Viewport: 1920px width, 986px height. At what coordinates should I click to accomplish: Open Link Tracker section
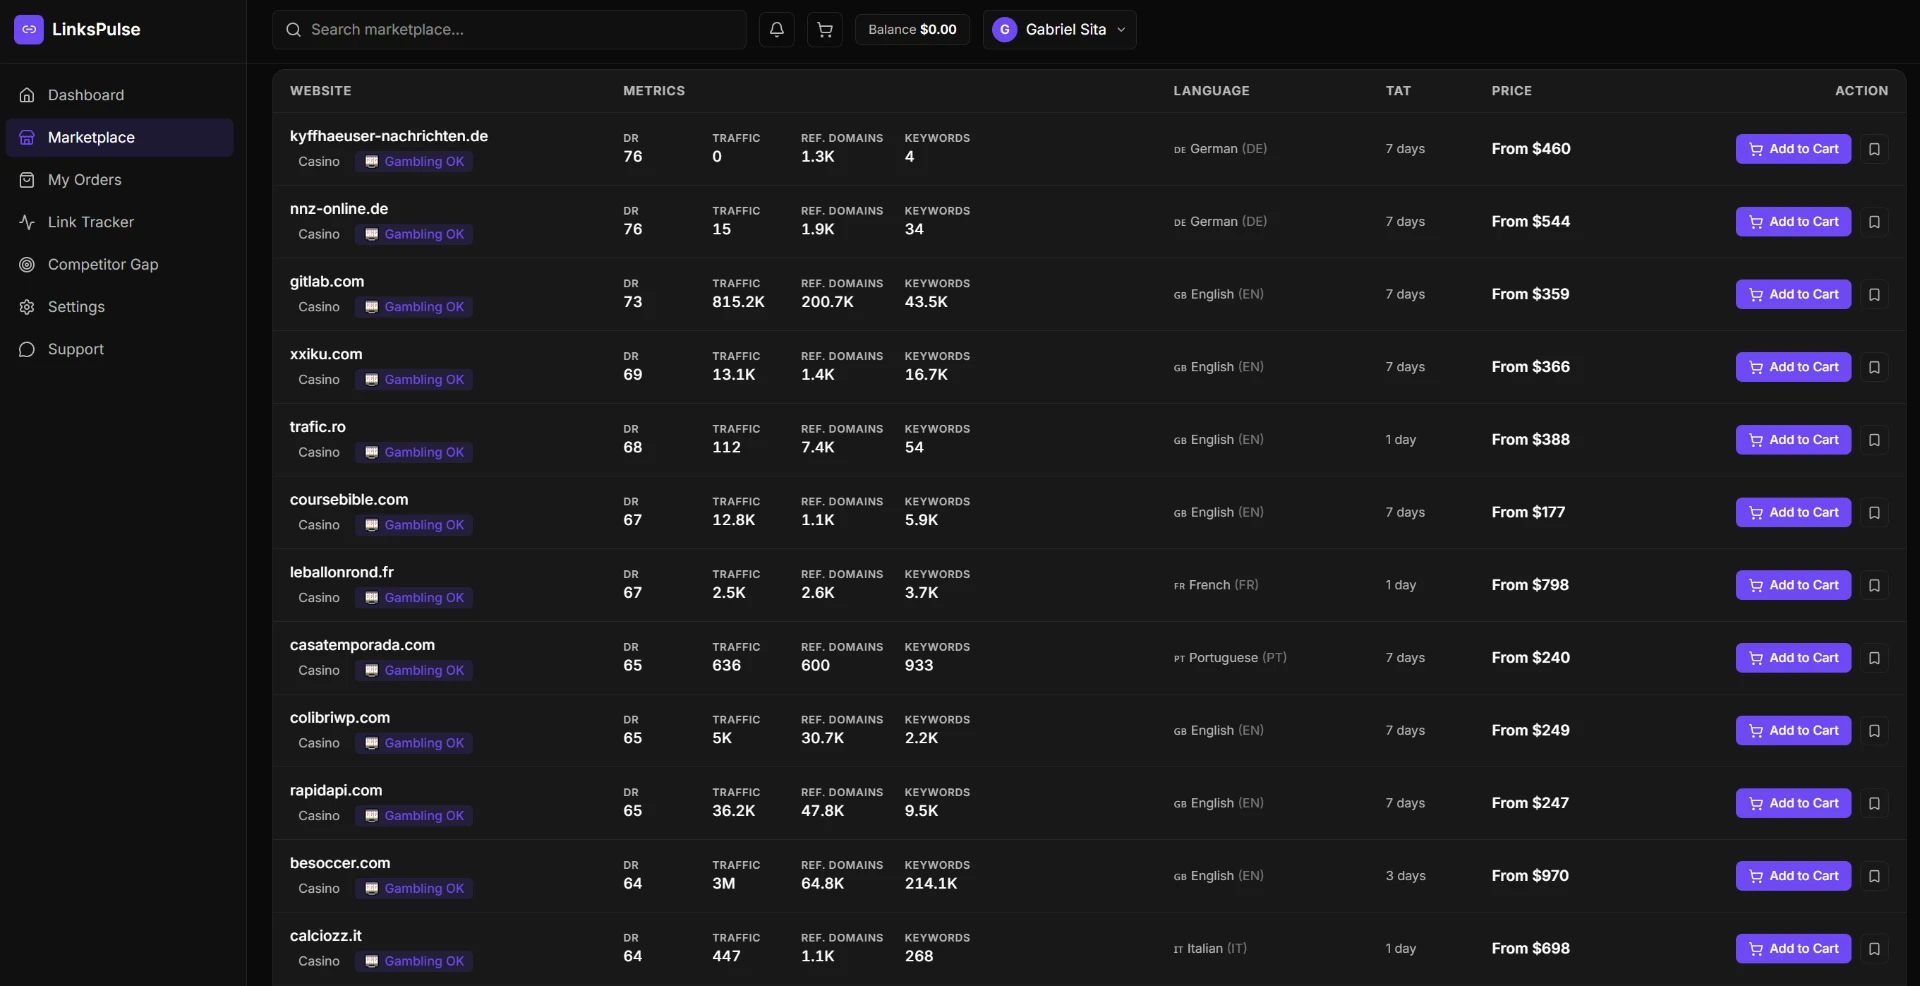(120, 222)
